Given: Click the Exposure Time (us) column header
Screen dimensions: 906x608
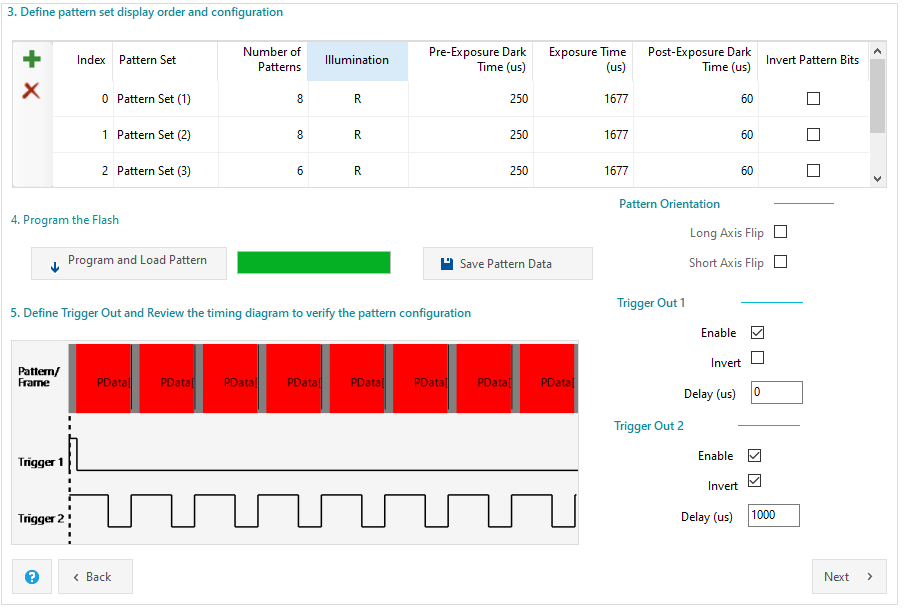Looking at the screenshot, I should (x=583, y=60).
